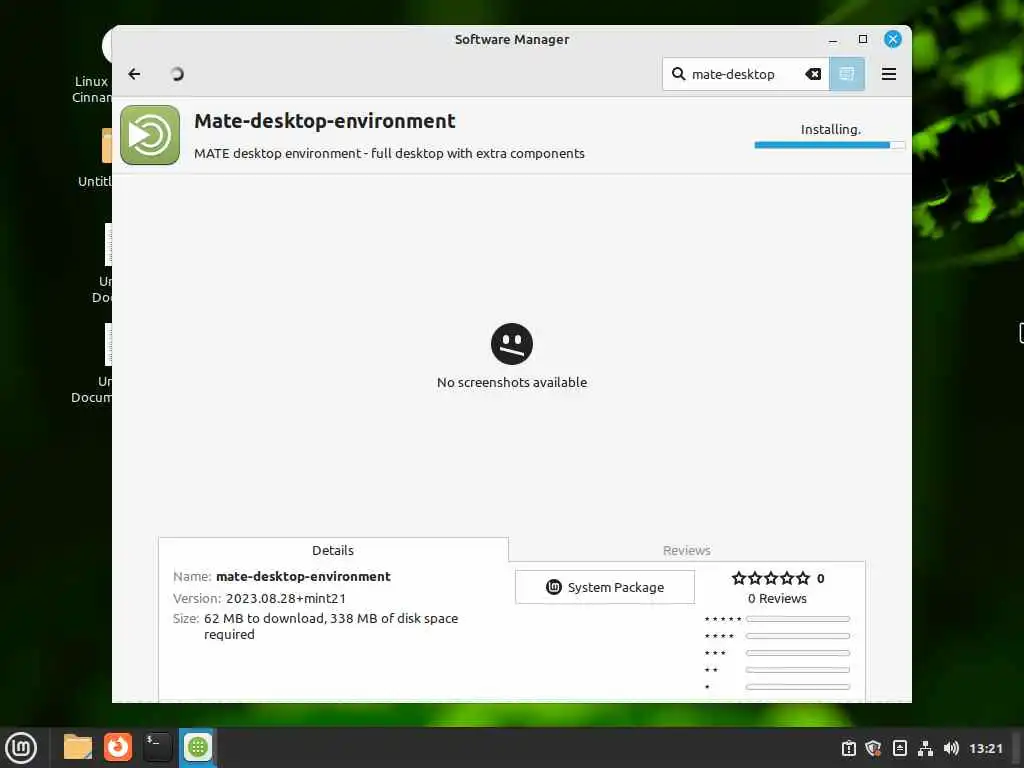Click the package name mate-desktop-environment value

coord(303,576)
